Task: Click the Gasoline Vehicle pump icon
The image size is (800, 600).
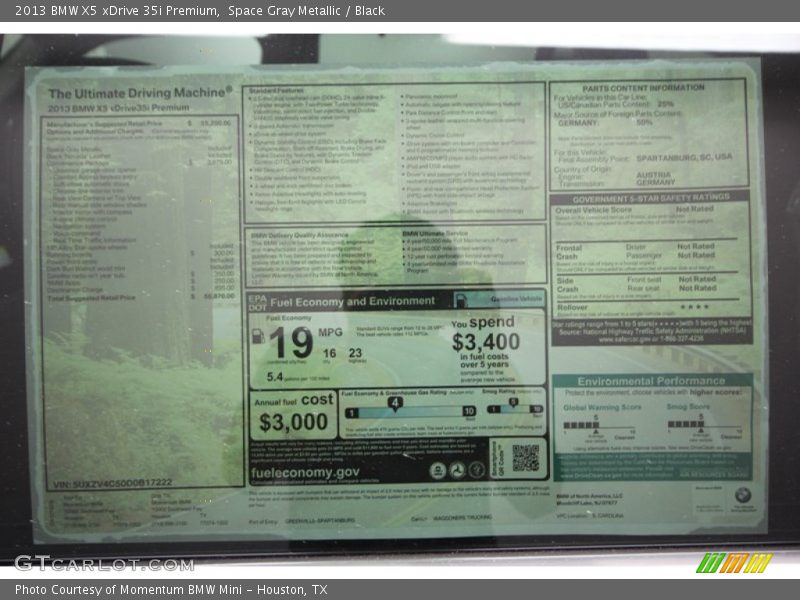Action: click(461, 300)
